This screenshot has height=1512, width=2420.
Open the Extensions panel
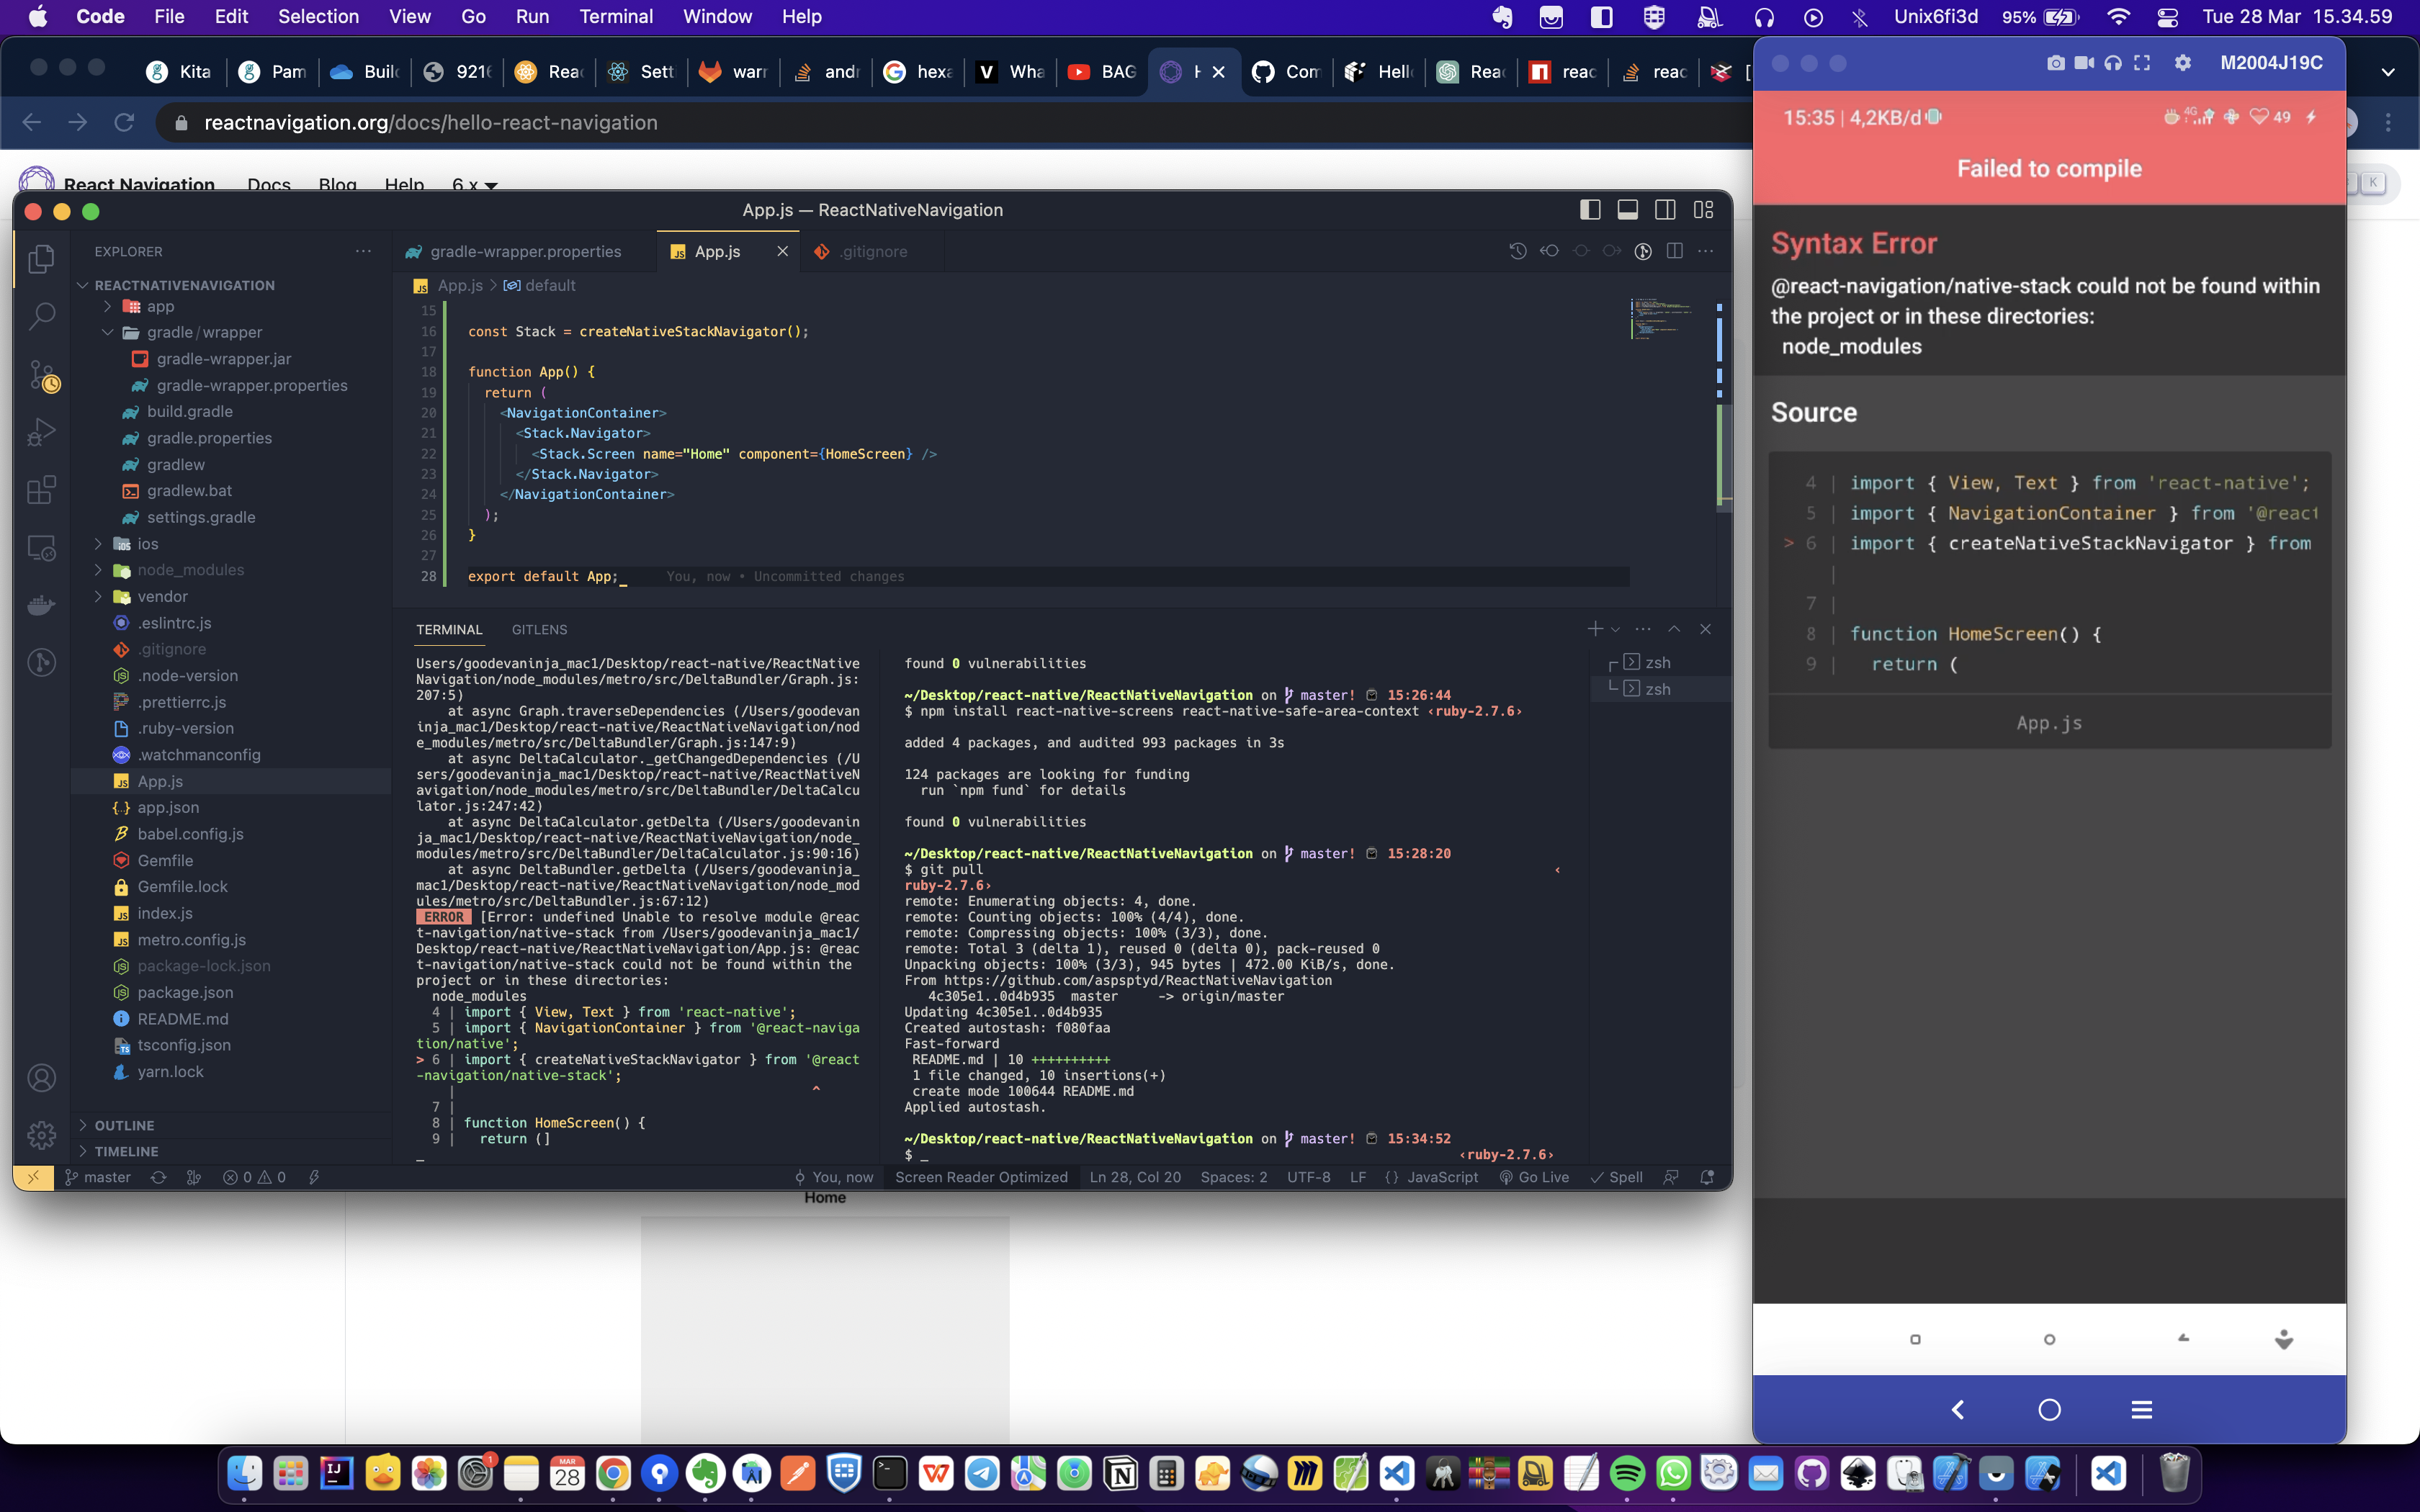[42, 490]
